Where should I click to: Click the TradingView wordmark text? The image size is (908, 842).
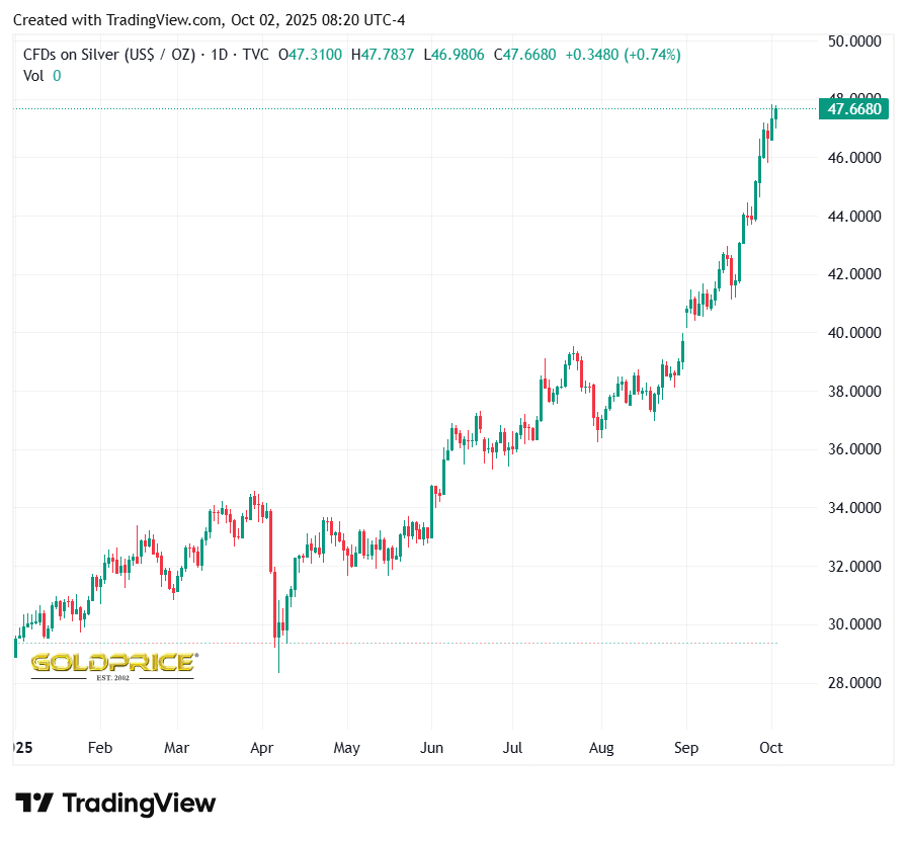(x=139, y=803)
